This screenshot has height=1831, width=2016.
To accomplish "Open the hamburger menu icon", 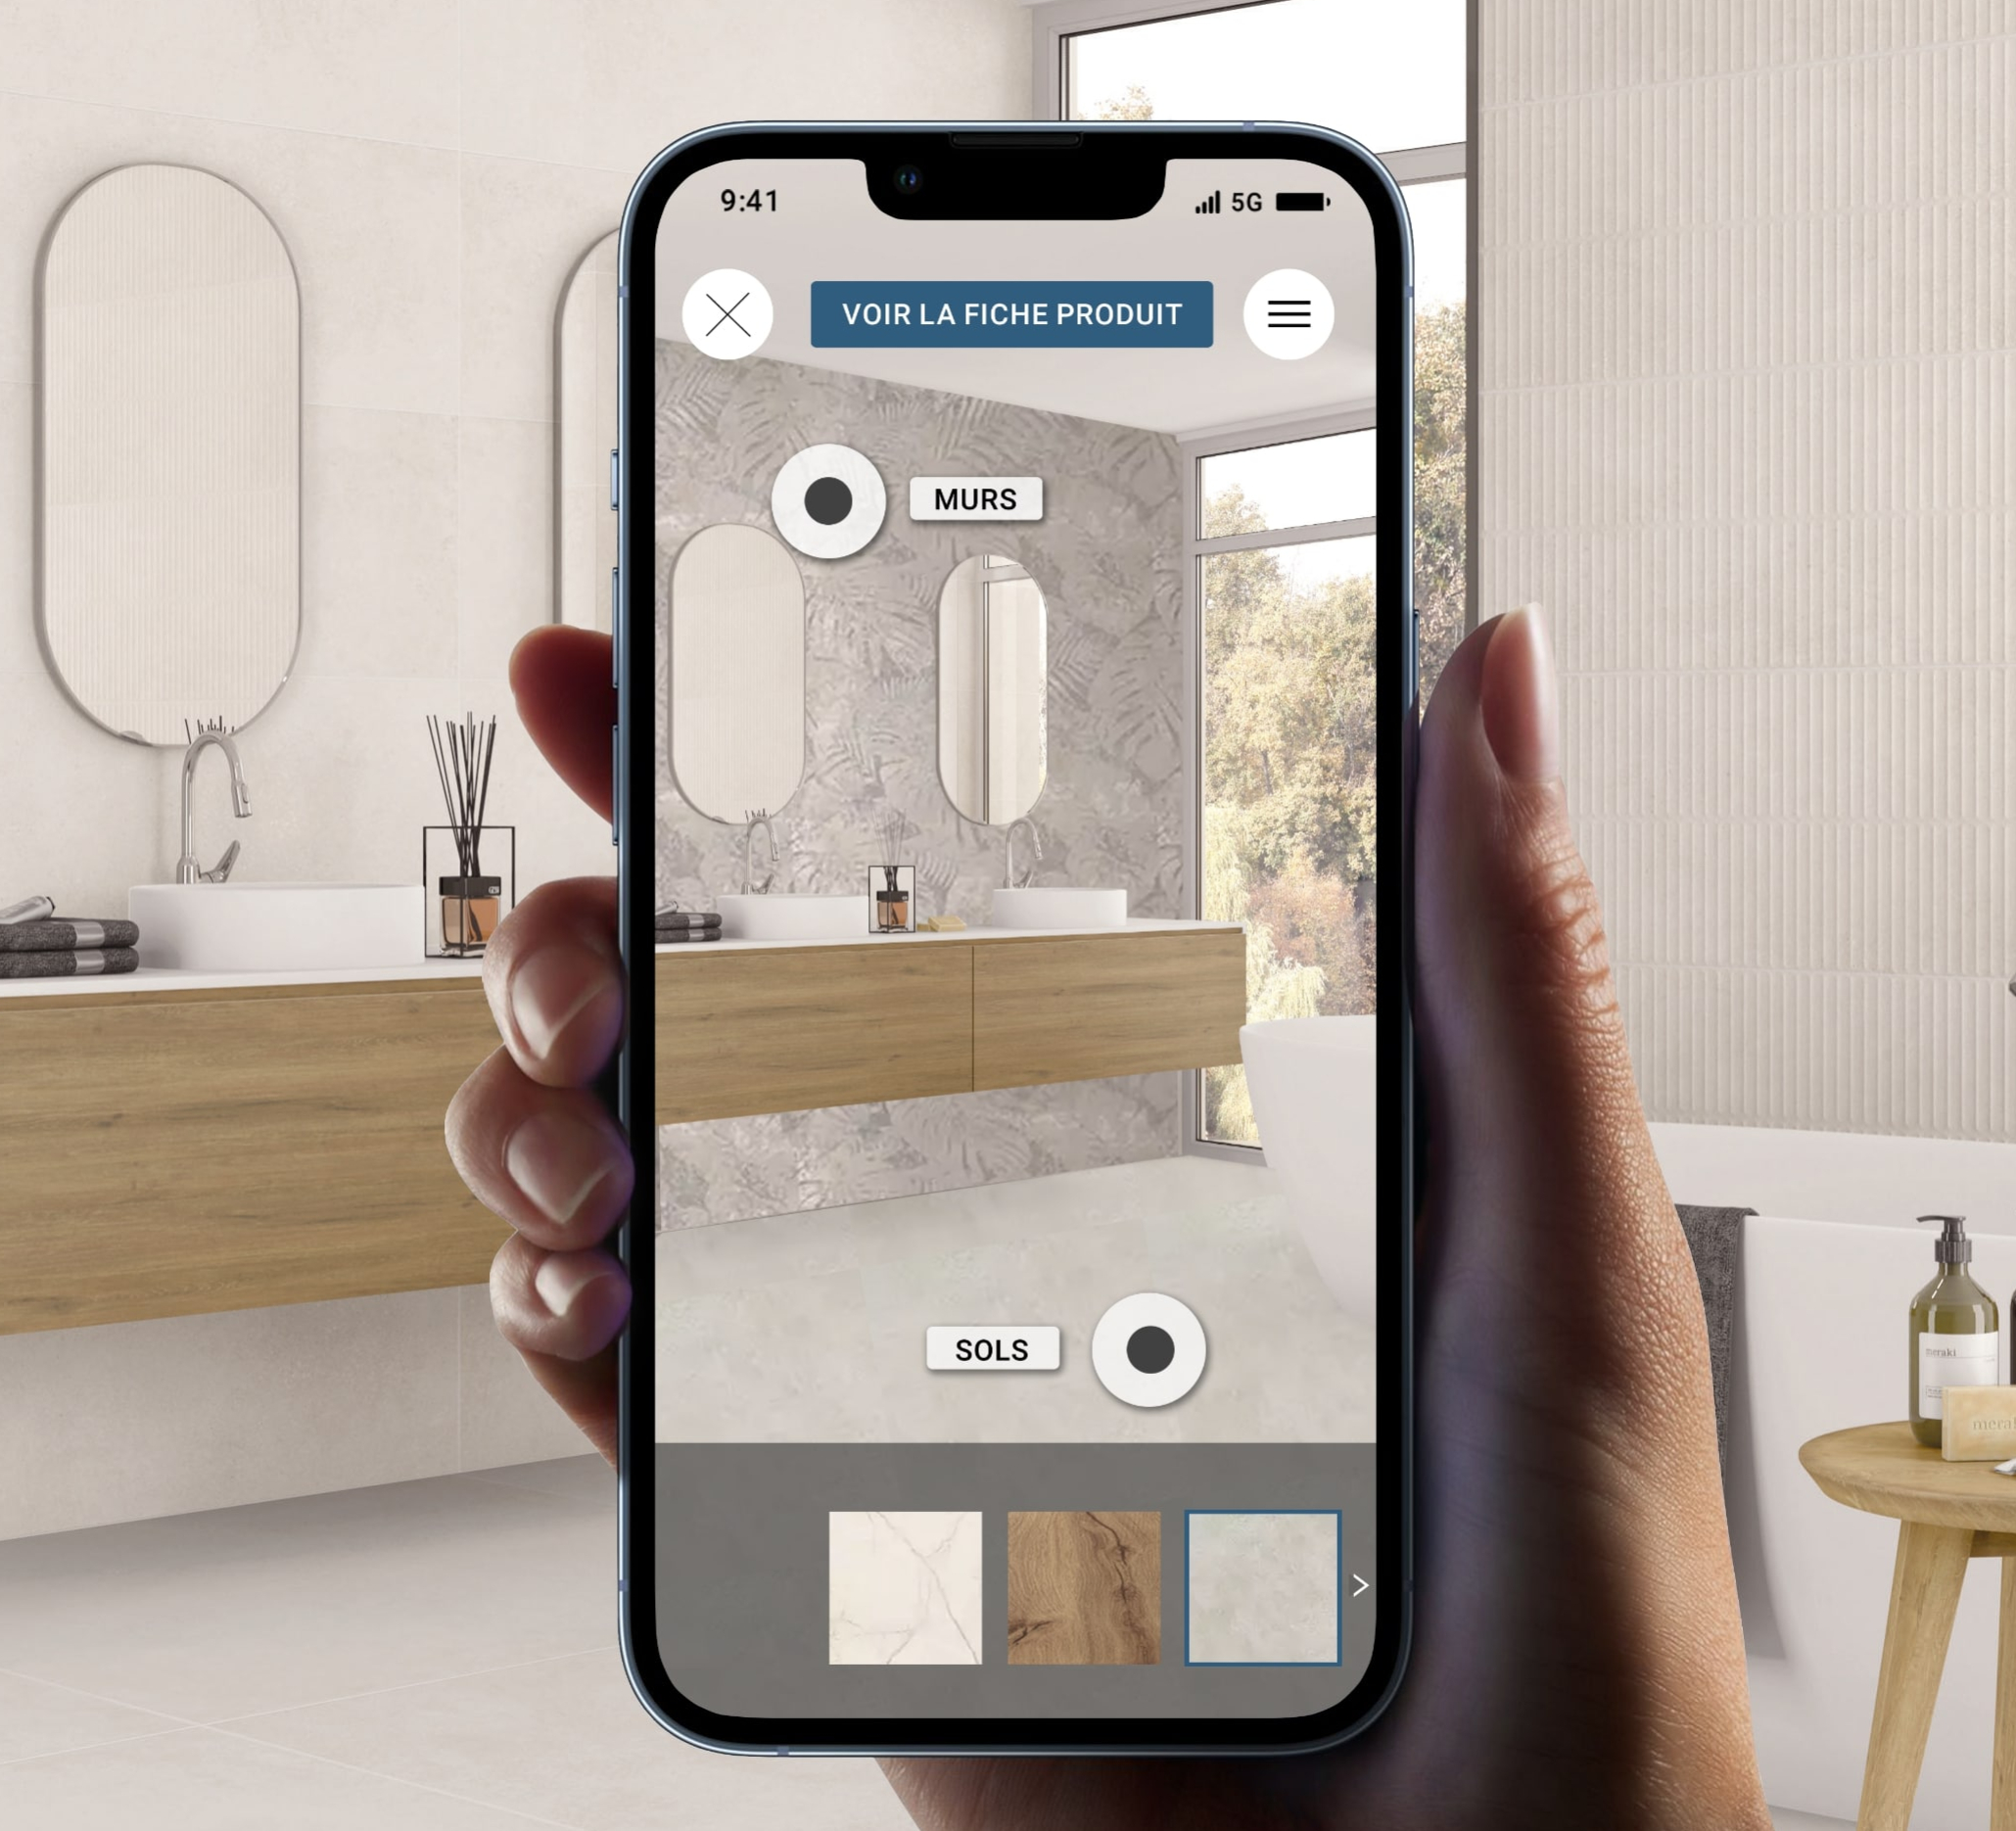I will point(1288,312).
